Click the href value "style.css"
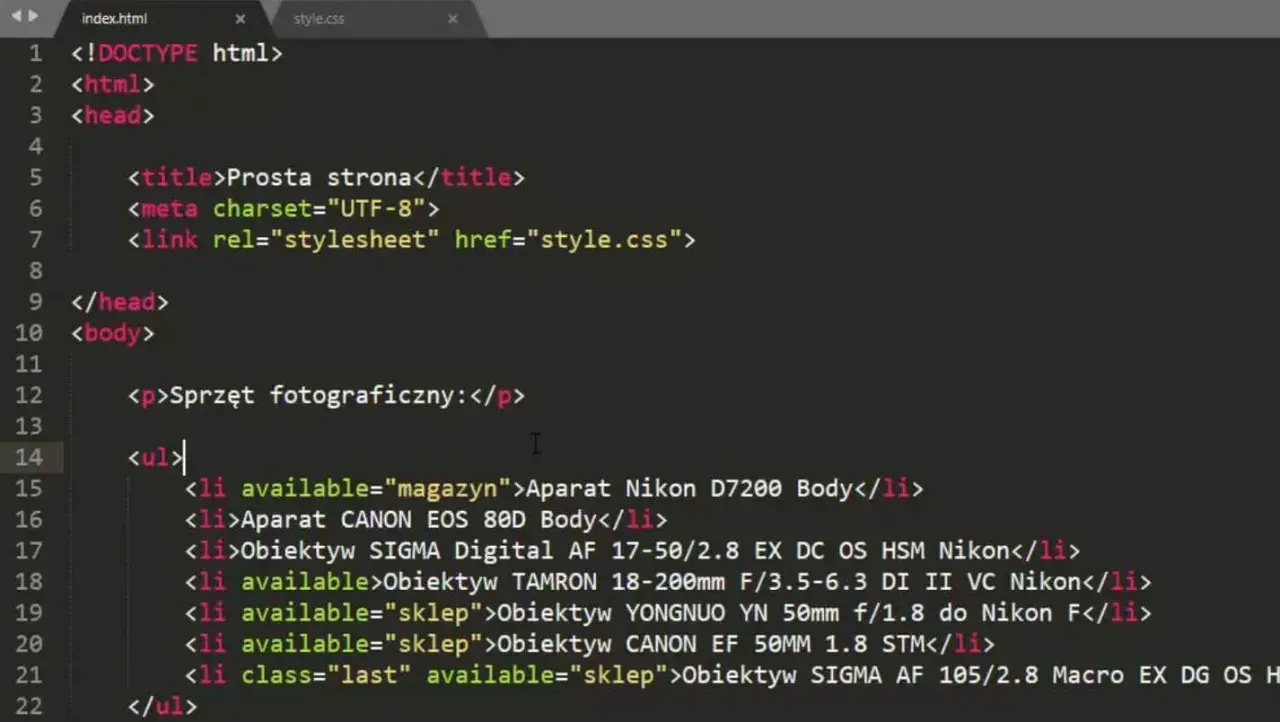Viewport: 1280px width, 722px height. coord(604,240)
